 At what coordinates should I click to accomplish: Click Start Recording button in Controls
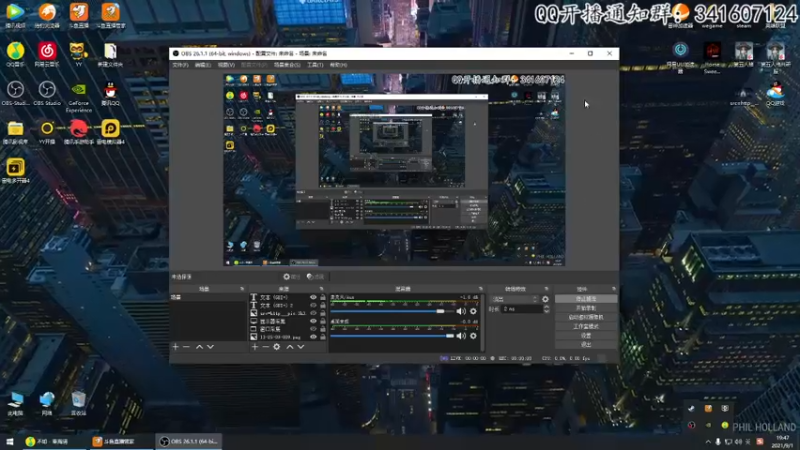586,308
